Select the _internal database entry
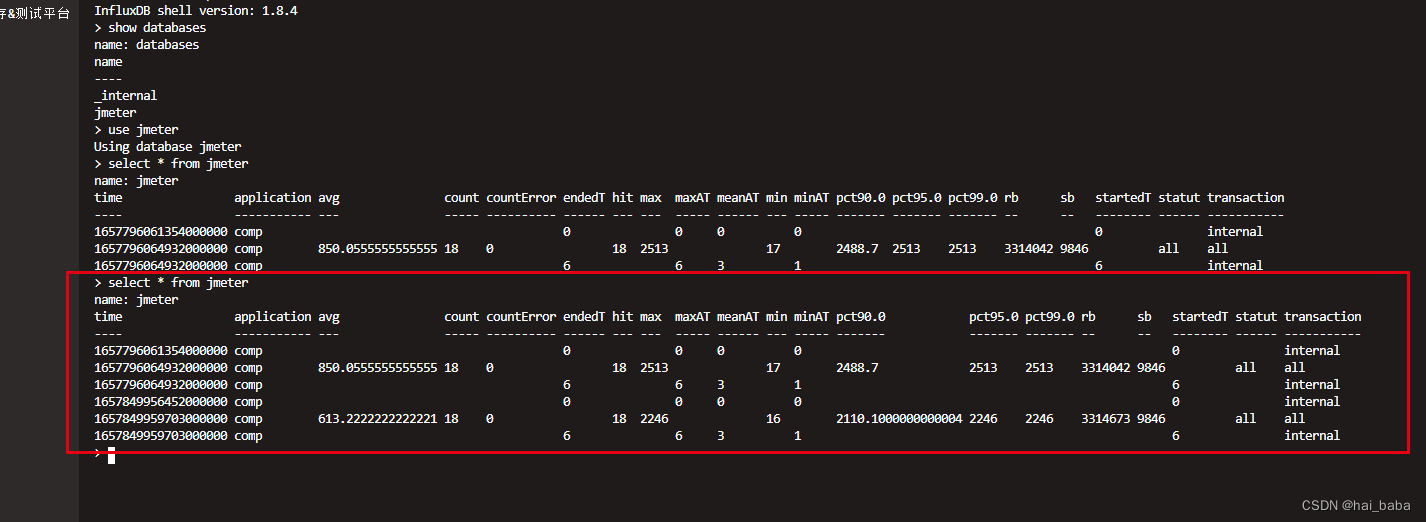This screenshot has width=1426, height=522. coord(125,96)
